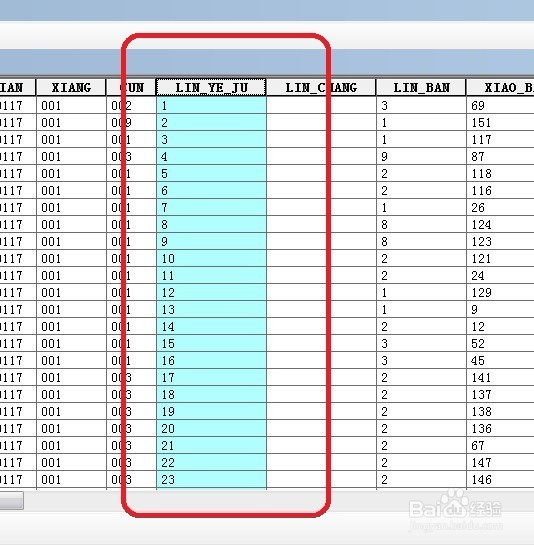Click the XIANG column header
The image size is (534, 545).
[71, 87]
